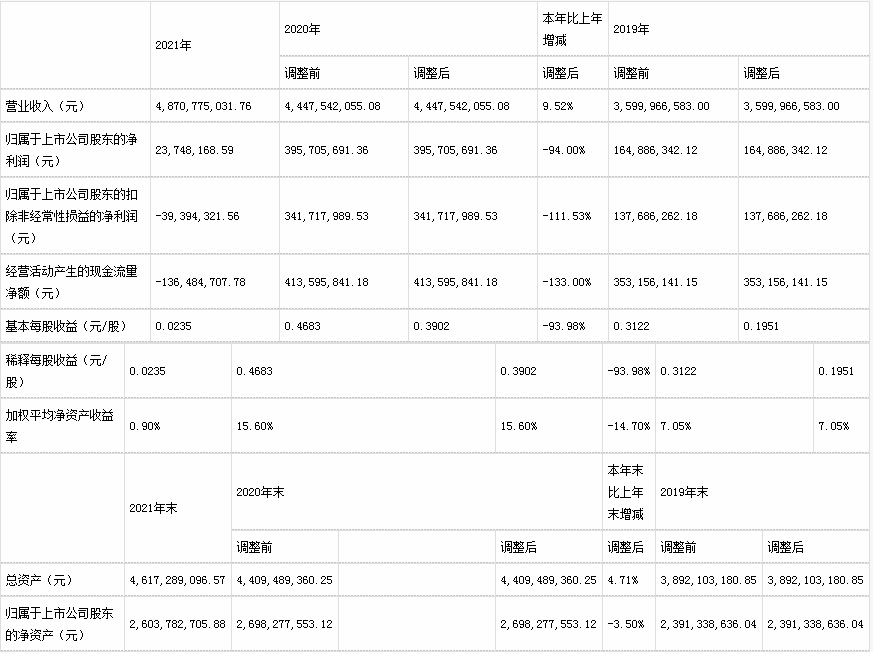This screenshot has height=652, width=873.
Task: Click 2021 revenue value 4,870,775,031.76
Action: [203, 106]
